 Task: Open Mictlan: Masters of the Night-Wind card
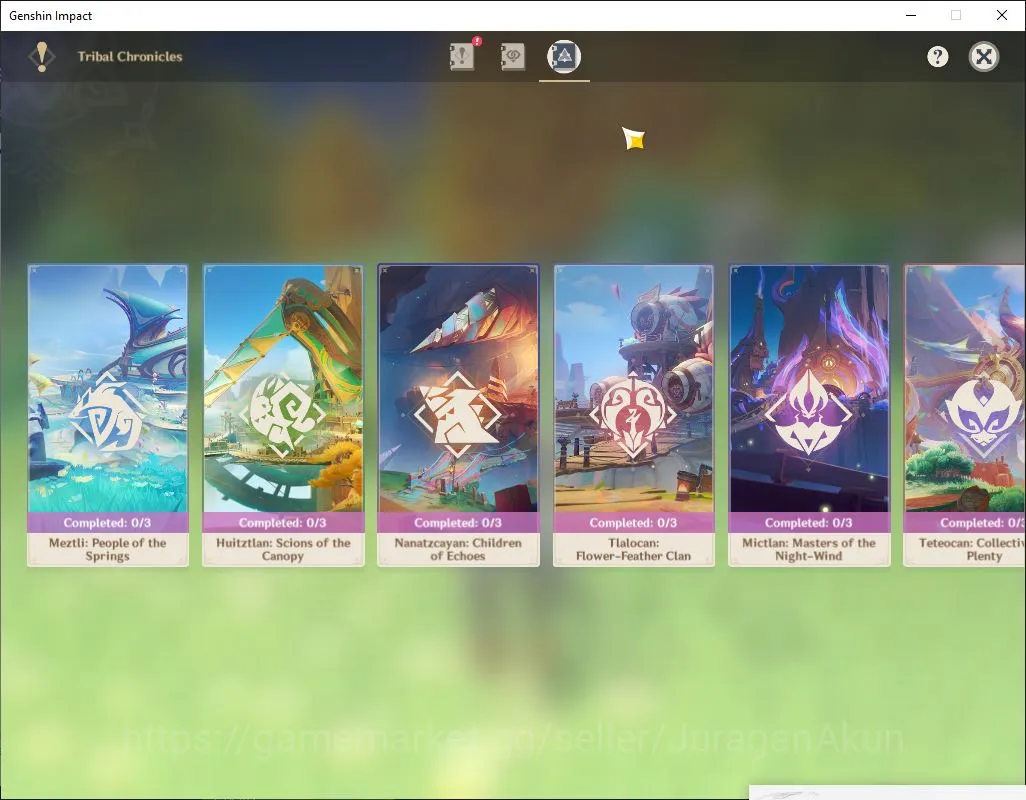pos(809,415)
